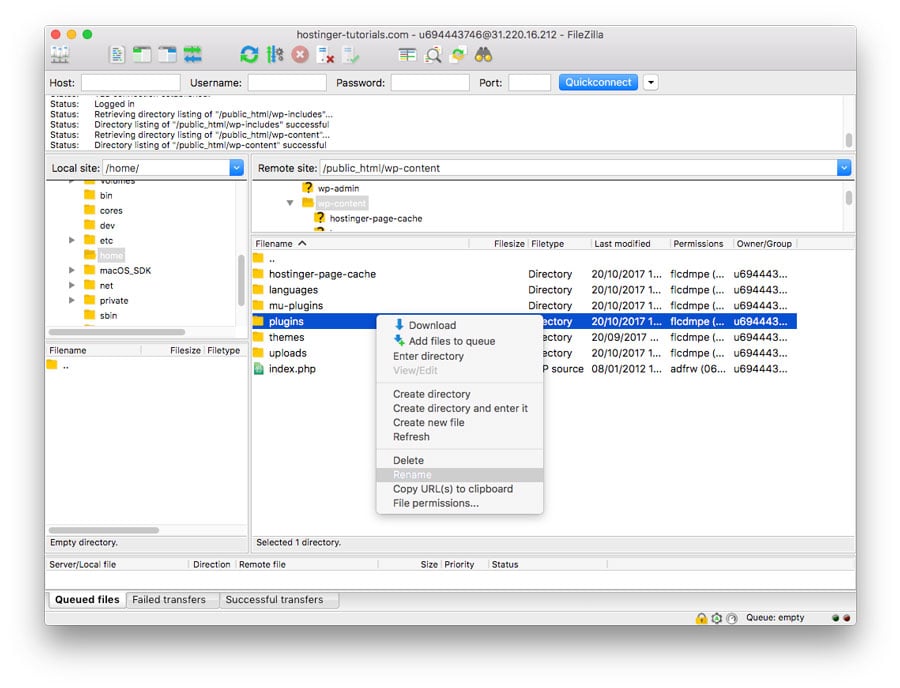Sort remote files by Last modified column
This screenshot has height=688, width=900.
point(630,244)
